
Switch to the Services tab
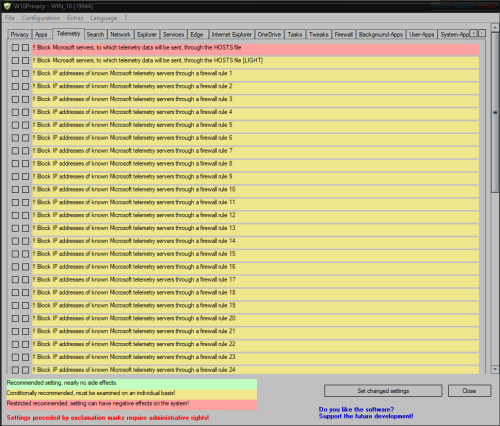pyautogui.click(x=173, y=34)
